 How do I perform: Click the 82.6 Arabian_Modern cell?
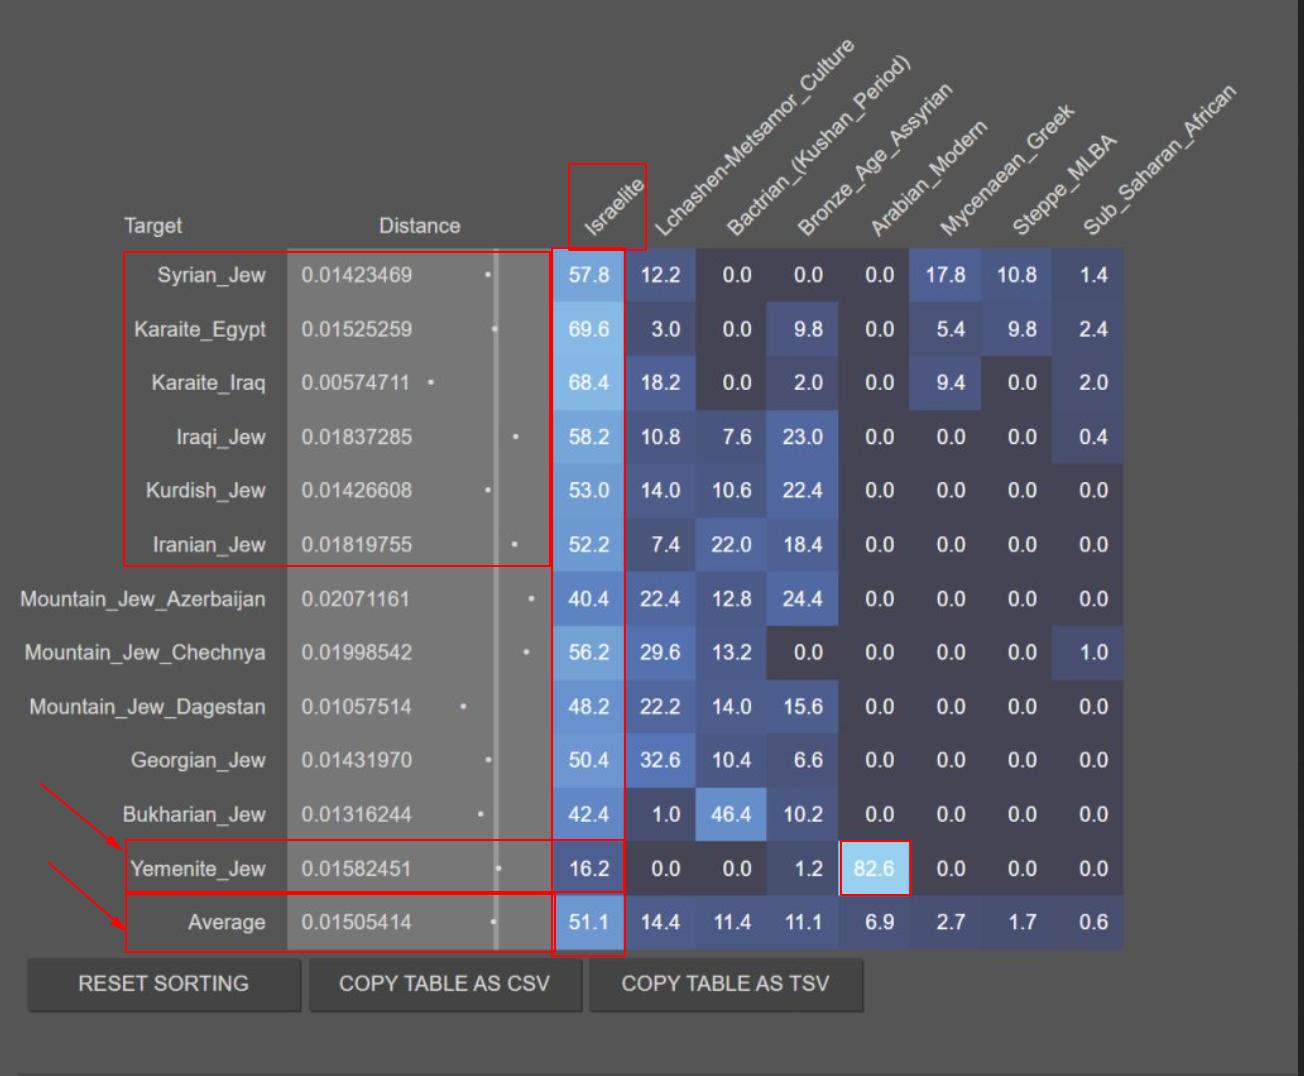(874, 868)
